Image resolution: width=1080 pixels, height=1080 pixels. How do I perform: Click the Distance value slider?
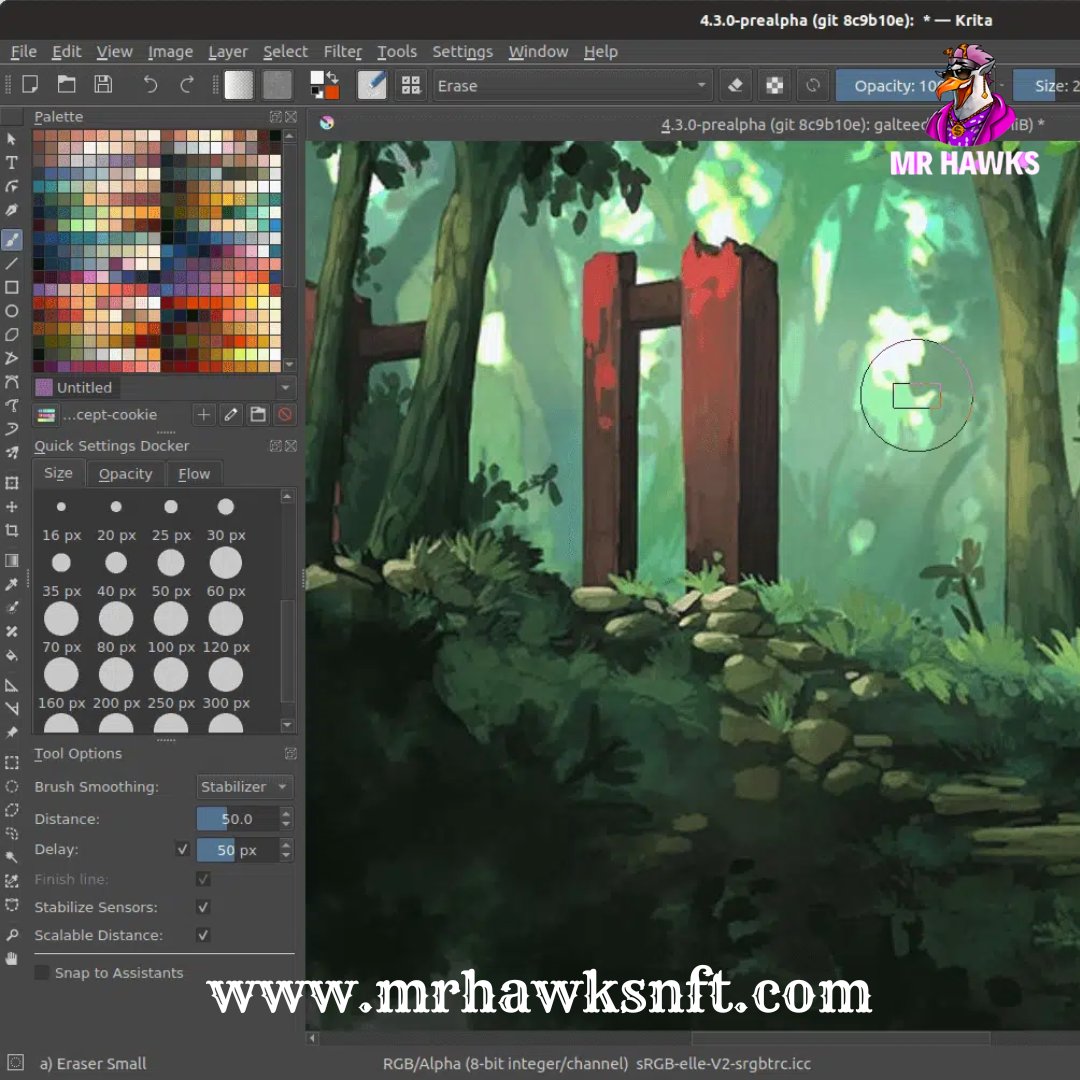click(238, 819)
